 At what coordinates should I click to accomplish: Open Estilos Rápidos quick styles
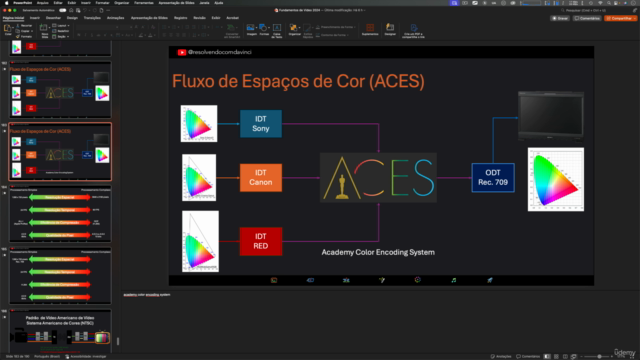point(308,31)
